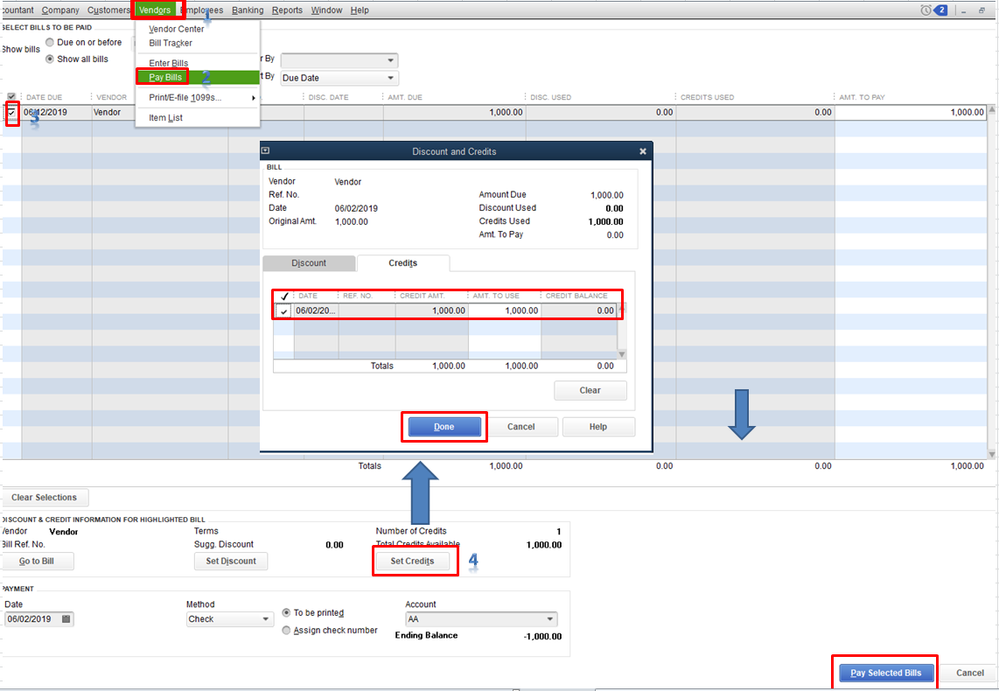This screenshot has height=691, width=999.
Task: Select the Show all bills radio button
Action: [49, 59]
